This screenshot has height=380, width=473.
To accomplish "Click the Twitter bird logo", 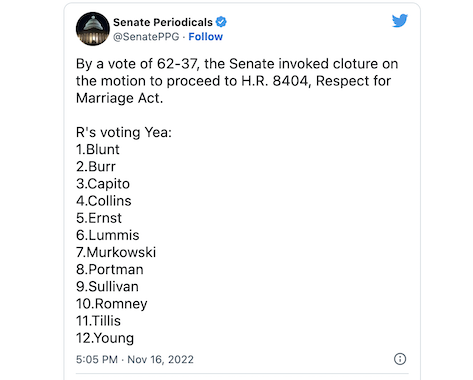I will [x=400, y=21].
